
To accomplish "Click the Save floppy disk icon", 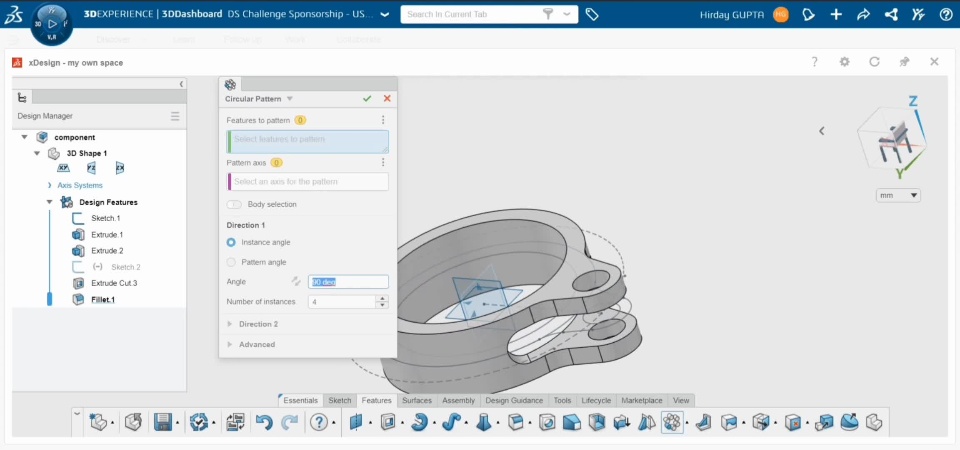I will point(163,422).
